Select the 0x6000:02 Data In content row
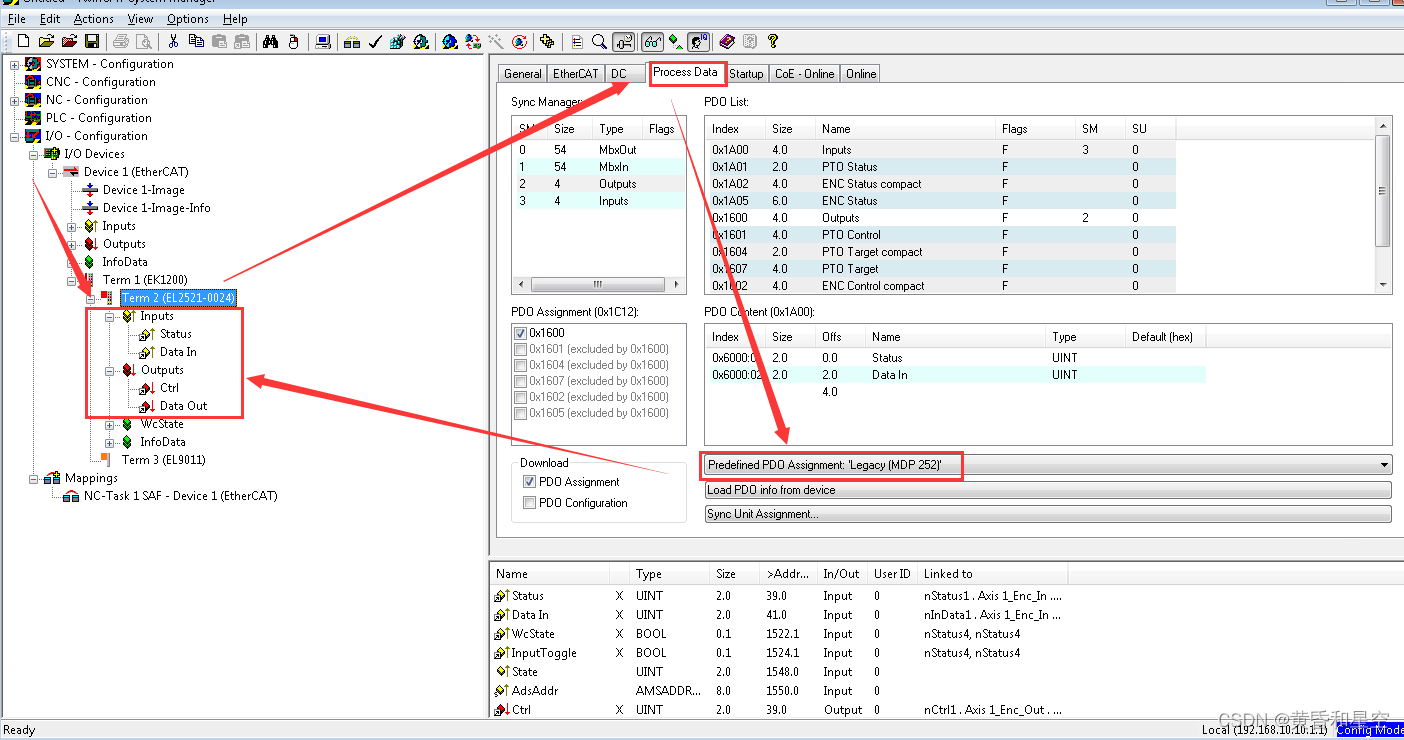The width and height of the screenshot is (1404, 740). [956, 375]
